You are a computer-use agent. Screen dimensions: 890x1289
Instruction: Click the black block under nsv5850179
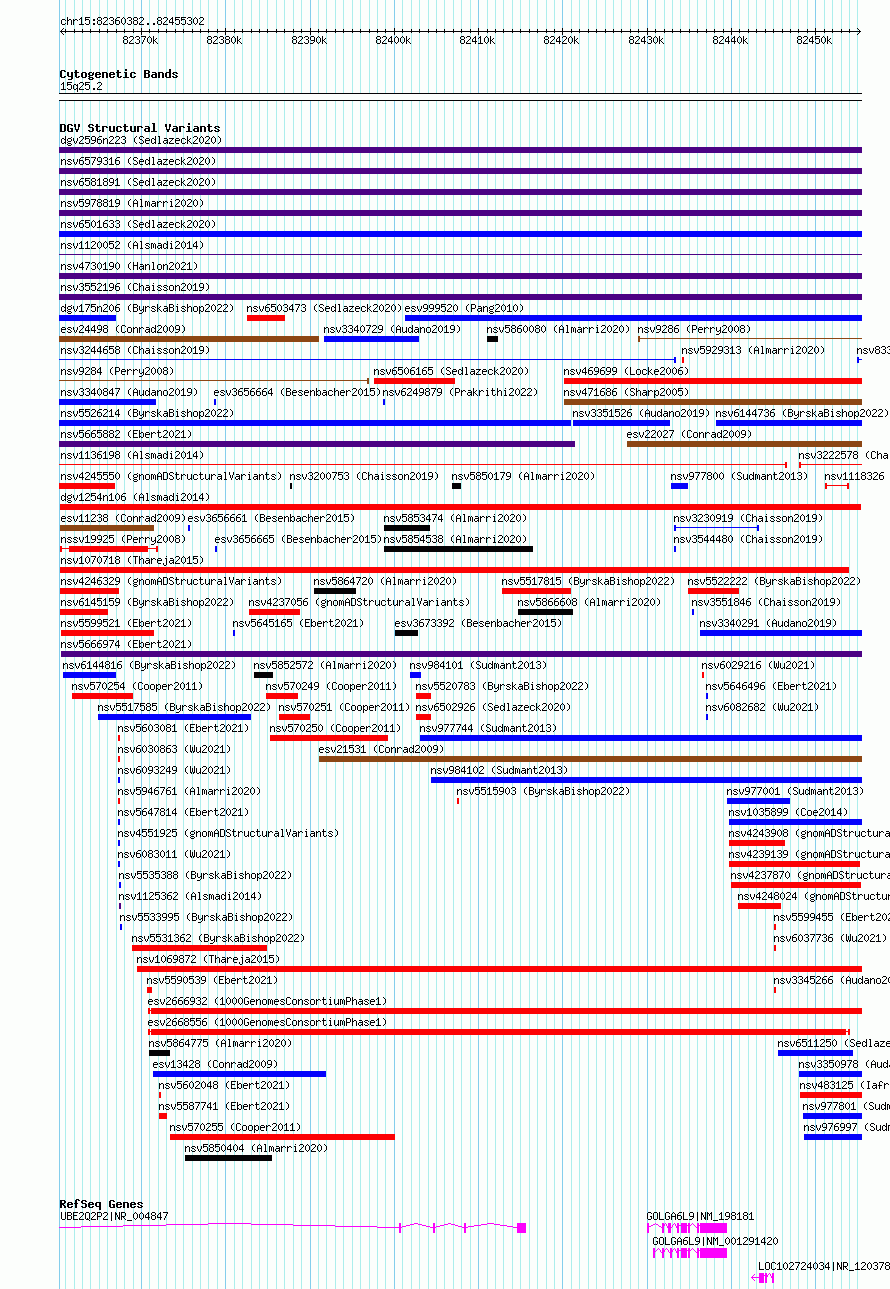click(x=456, y=486)
